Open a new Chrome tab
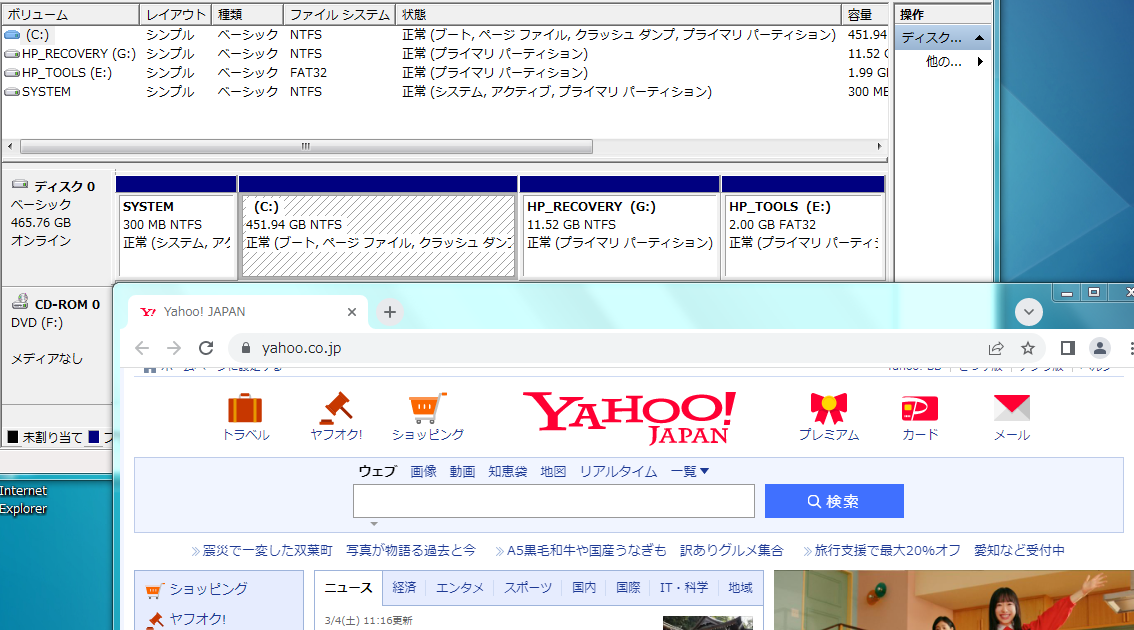Image resolution: width=1134 pixels, height=630 pixels. tap(390, 312)
